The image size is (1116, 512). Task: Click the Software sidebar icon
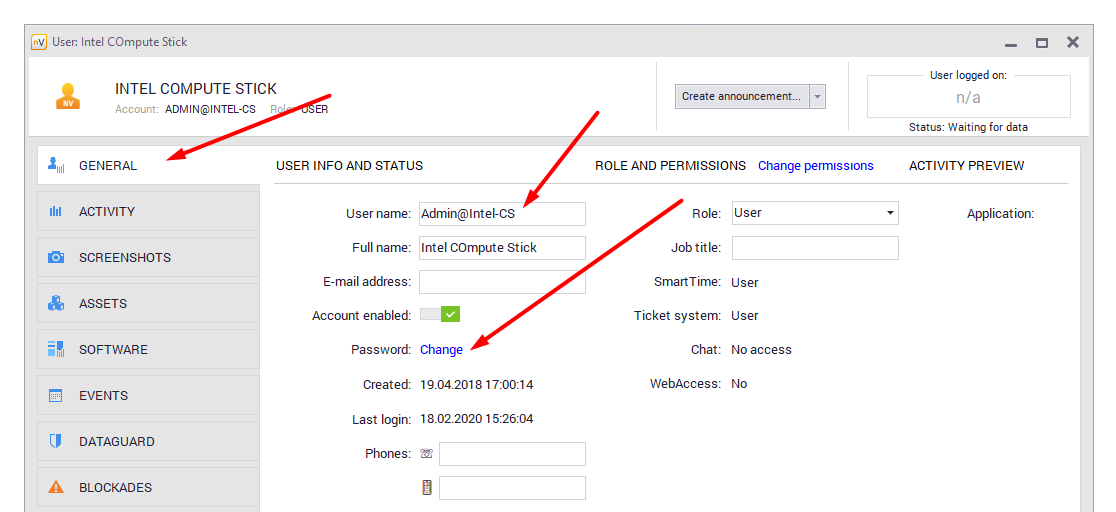[x=56, y=350]
